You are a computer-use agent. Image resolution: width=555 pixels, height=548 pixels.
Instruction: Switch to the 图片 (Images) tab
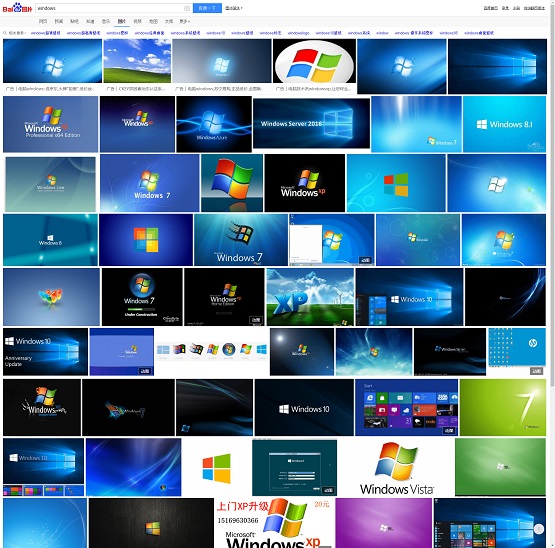(121, 22)
